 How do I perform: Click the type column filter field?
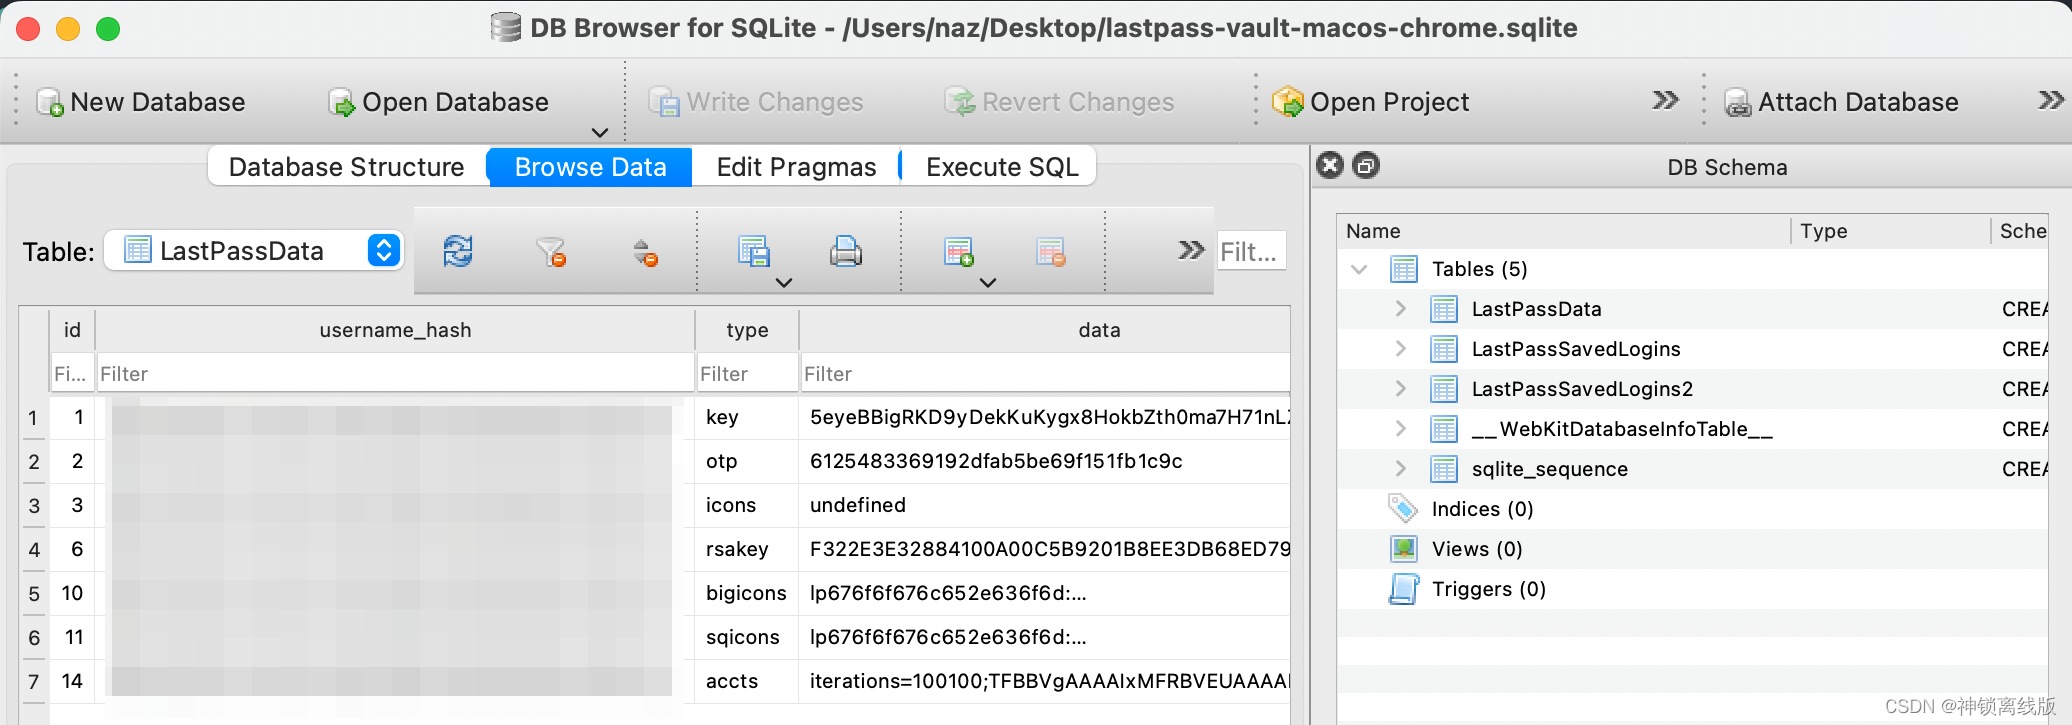click(x=747, y=373)
